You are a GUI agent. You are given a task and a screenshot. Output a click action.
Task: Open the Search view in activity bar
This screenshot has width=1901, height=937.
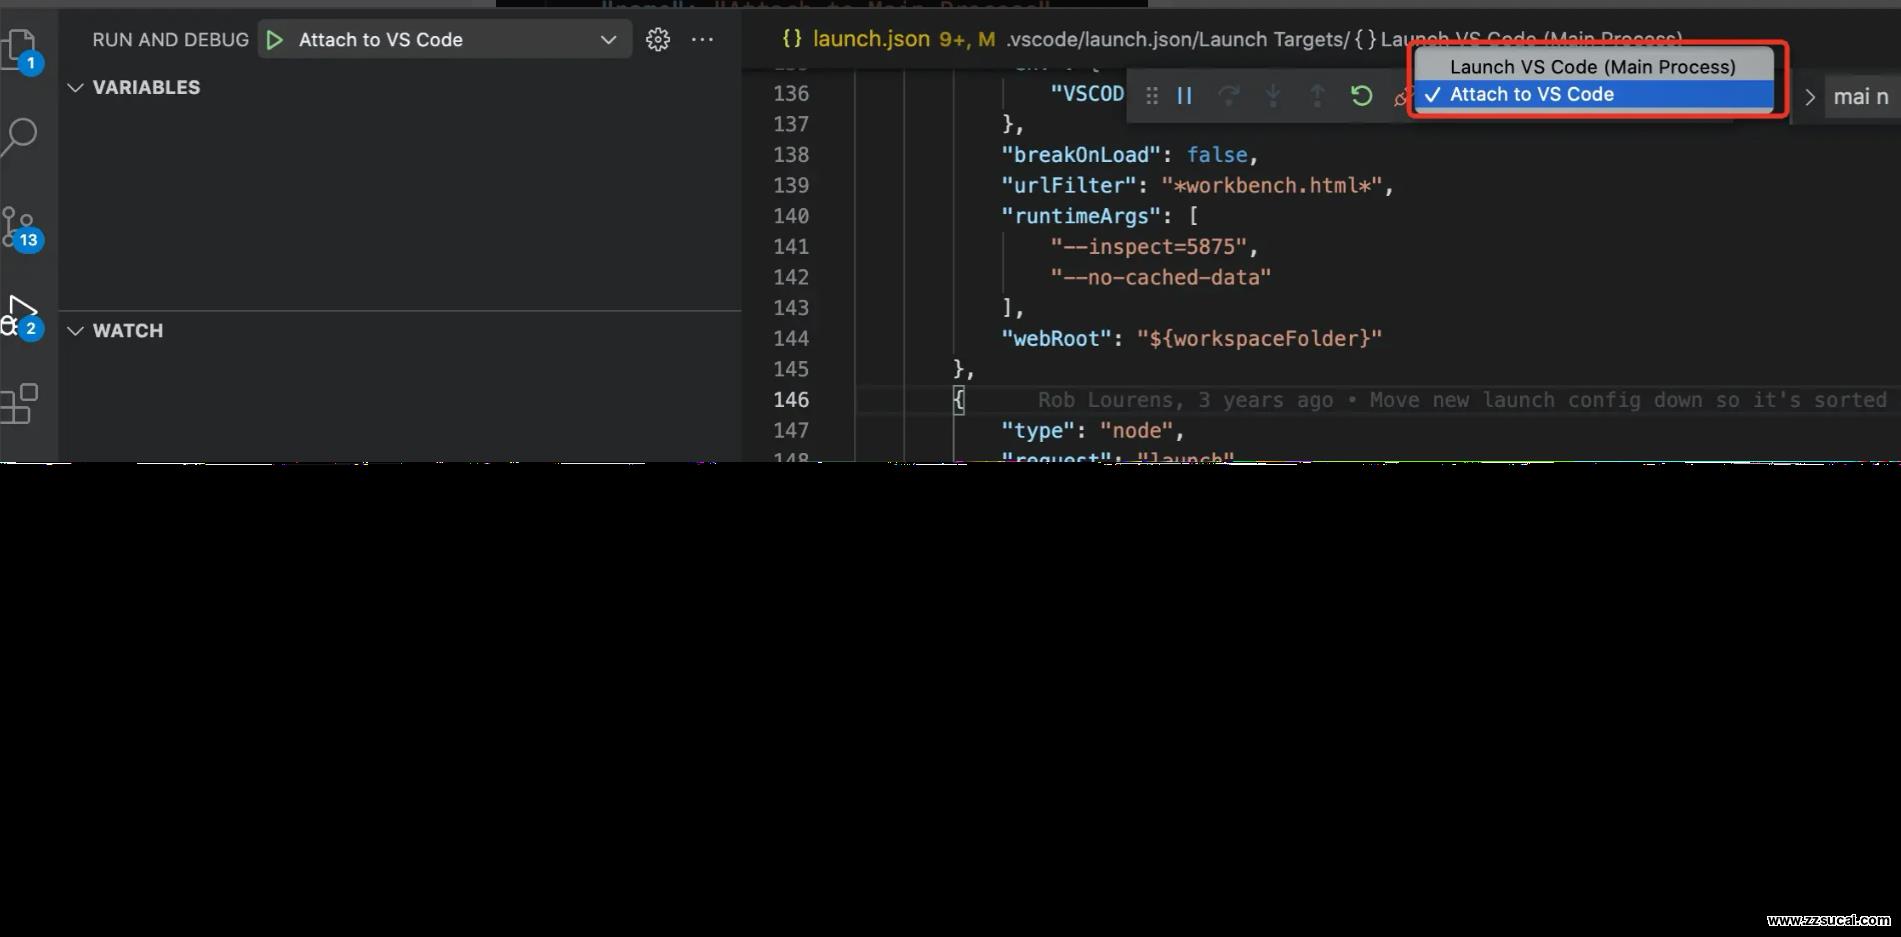[x=19, y=137]
